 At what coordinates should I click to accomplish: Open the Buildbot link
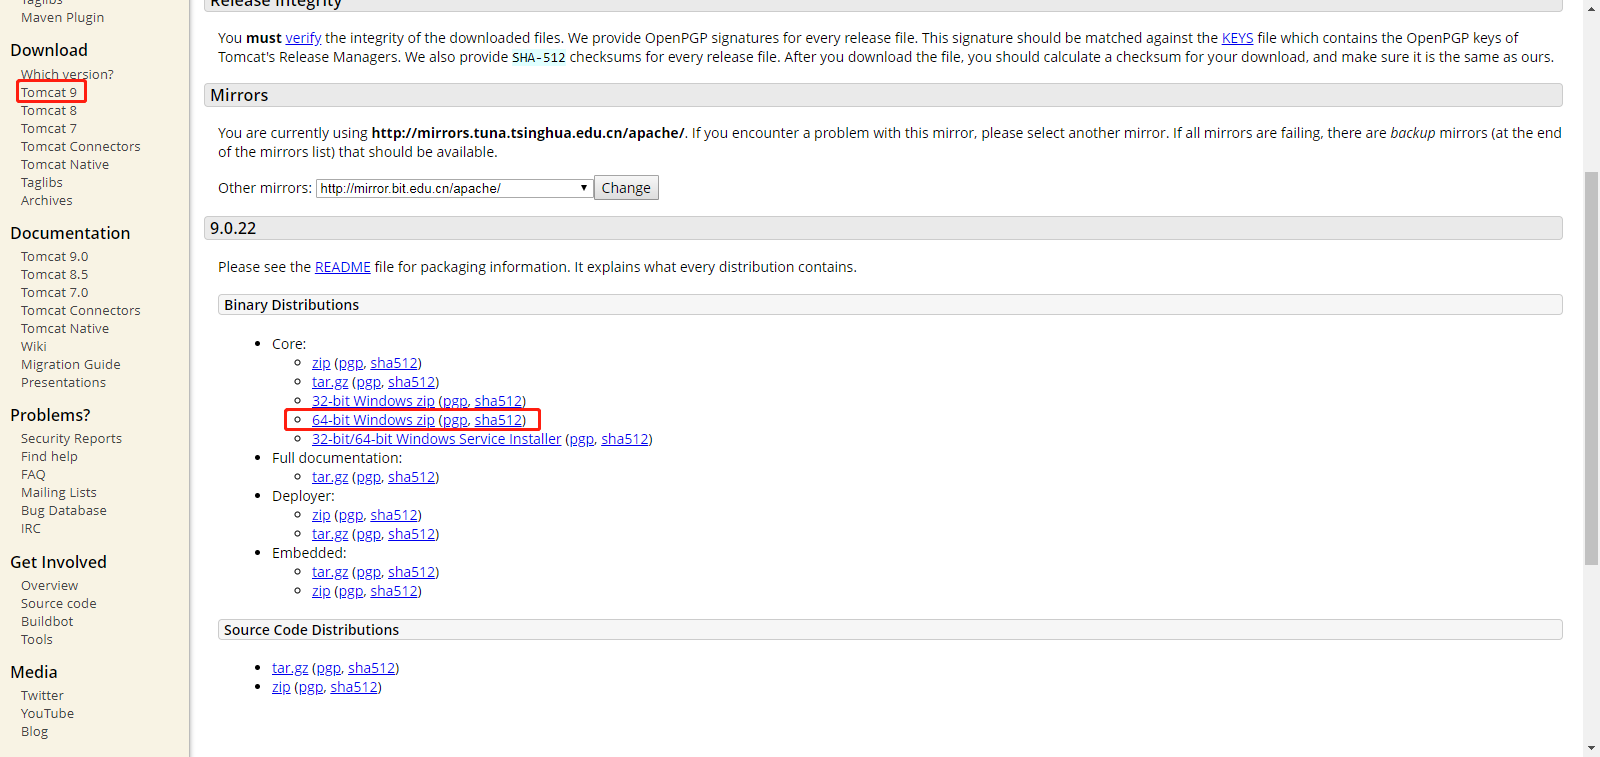click(x=47, y=621)
